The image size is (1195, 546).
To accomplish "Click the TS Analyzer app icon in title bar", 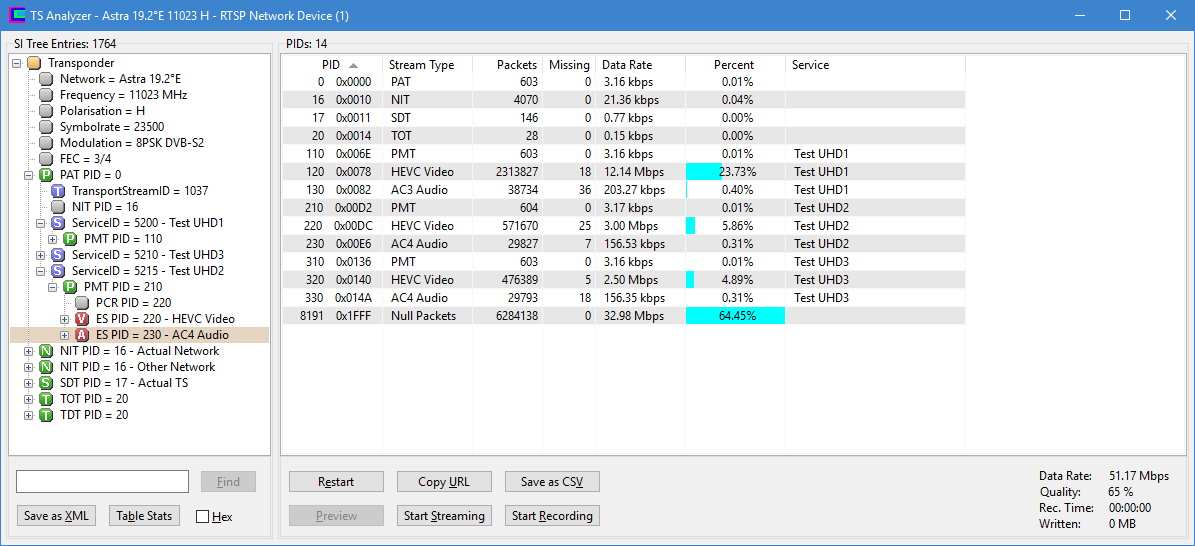I will [x=16, y=15].
